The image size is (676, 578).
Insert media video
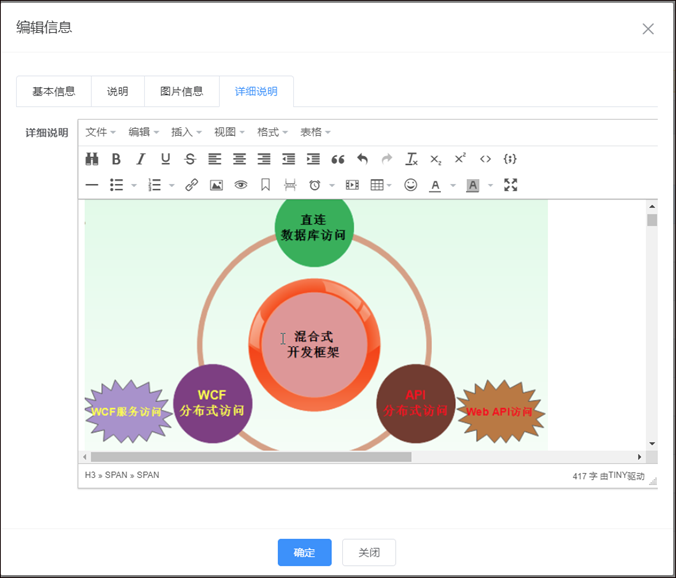coord(352,185)
